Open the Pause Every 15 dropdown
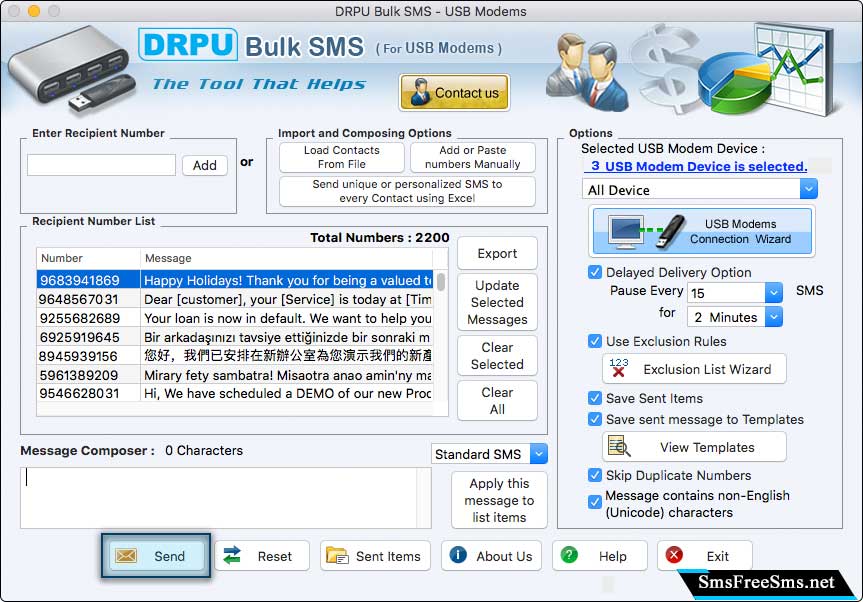This screenshot has height=602, width=863. click(x=773, y=293)
